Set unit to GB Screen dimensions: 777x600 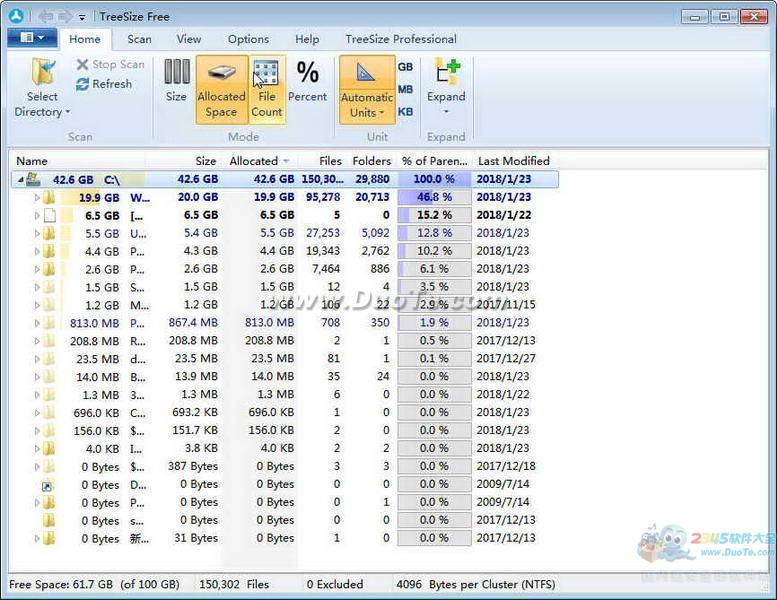405,67
